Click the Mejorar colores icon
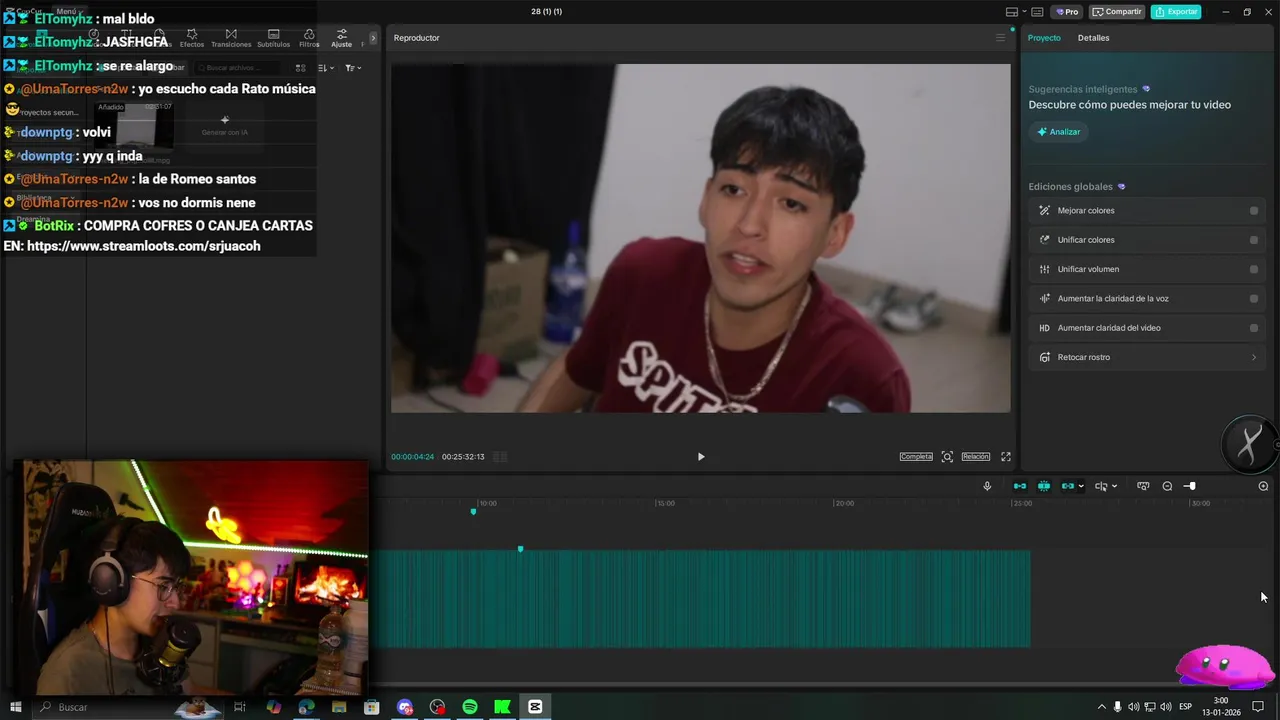This screenshot has width=1280, height=720. pyautogui.click(x=1044, y=211)
